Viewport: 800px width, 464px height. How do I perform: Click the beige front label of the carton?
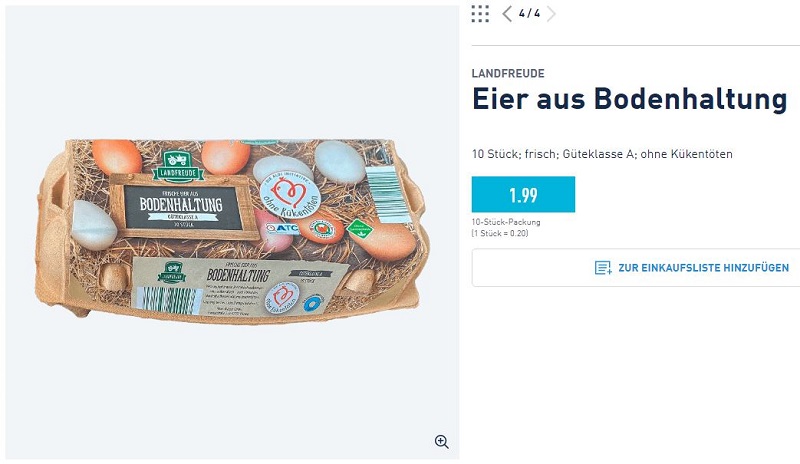240,286
